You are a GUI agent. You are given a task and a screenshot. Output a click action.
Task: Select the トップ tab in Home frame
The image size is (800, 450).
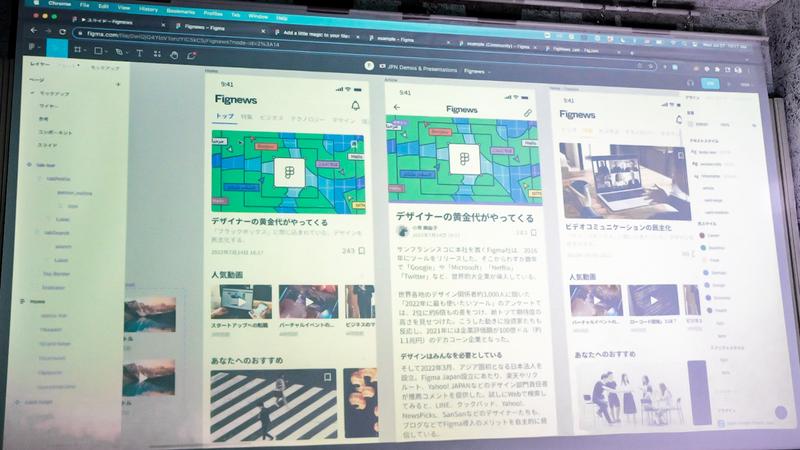(224, 116)
